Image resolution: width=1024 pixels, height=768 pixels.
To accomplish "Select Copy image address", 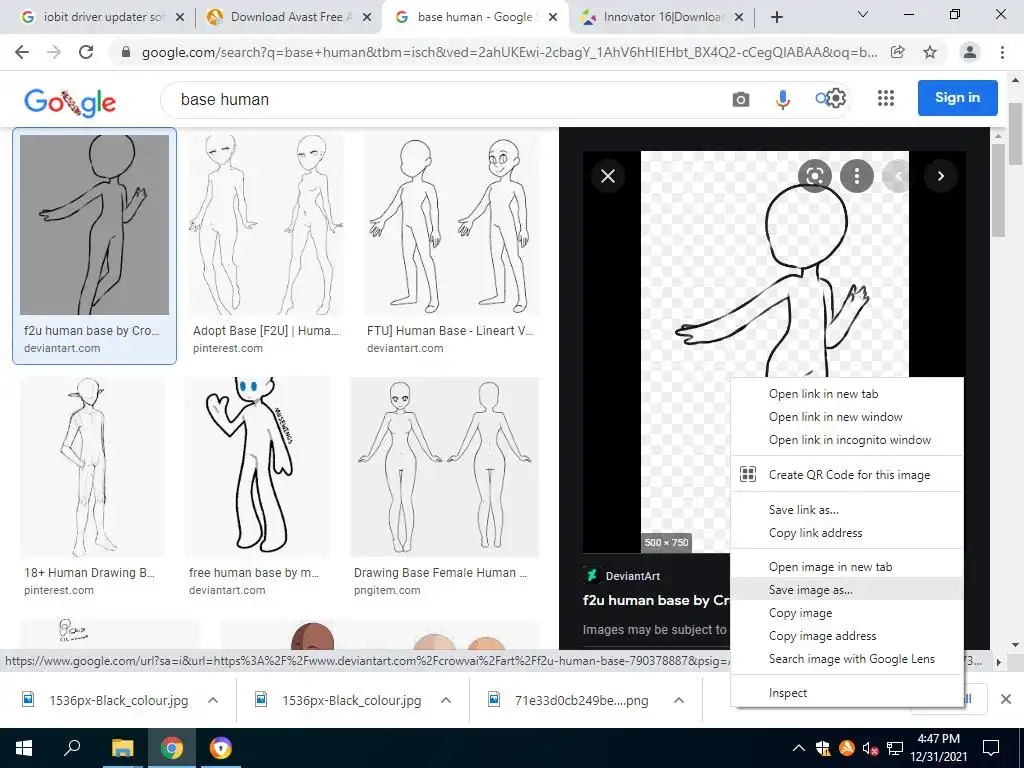I will point(847,635).
